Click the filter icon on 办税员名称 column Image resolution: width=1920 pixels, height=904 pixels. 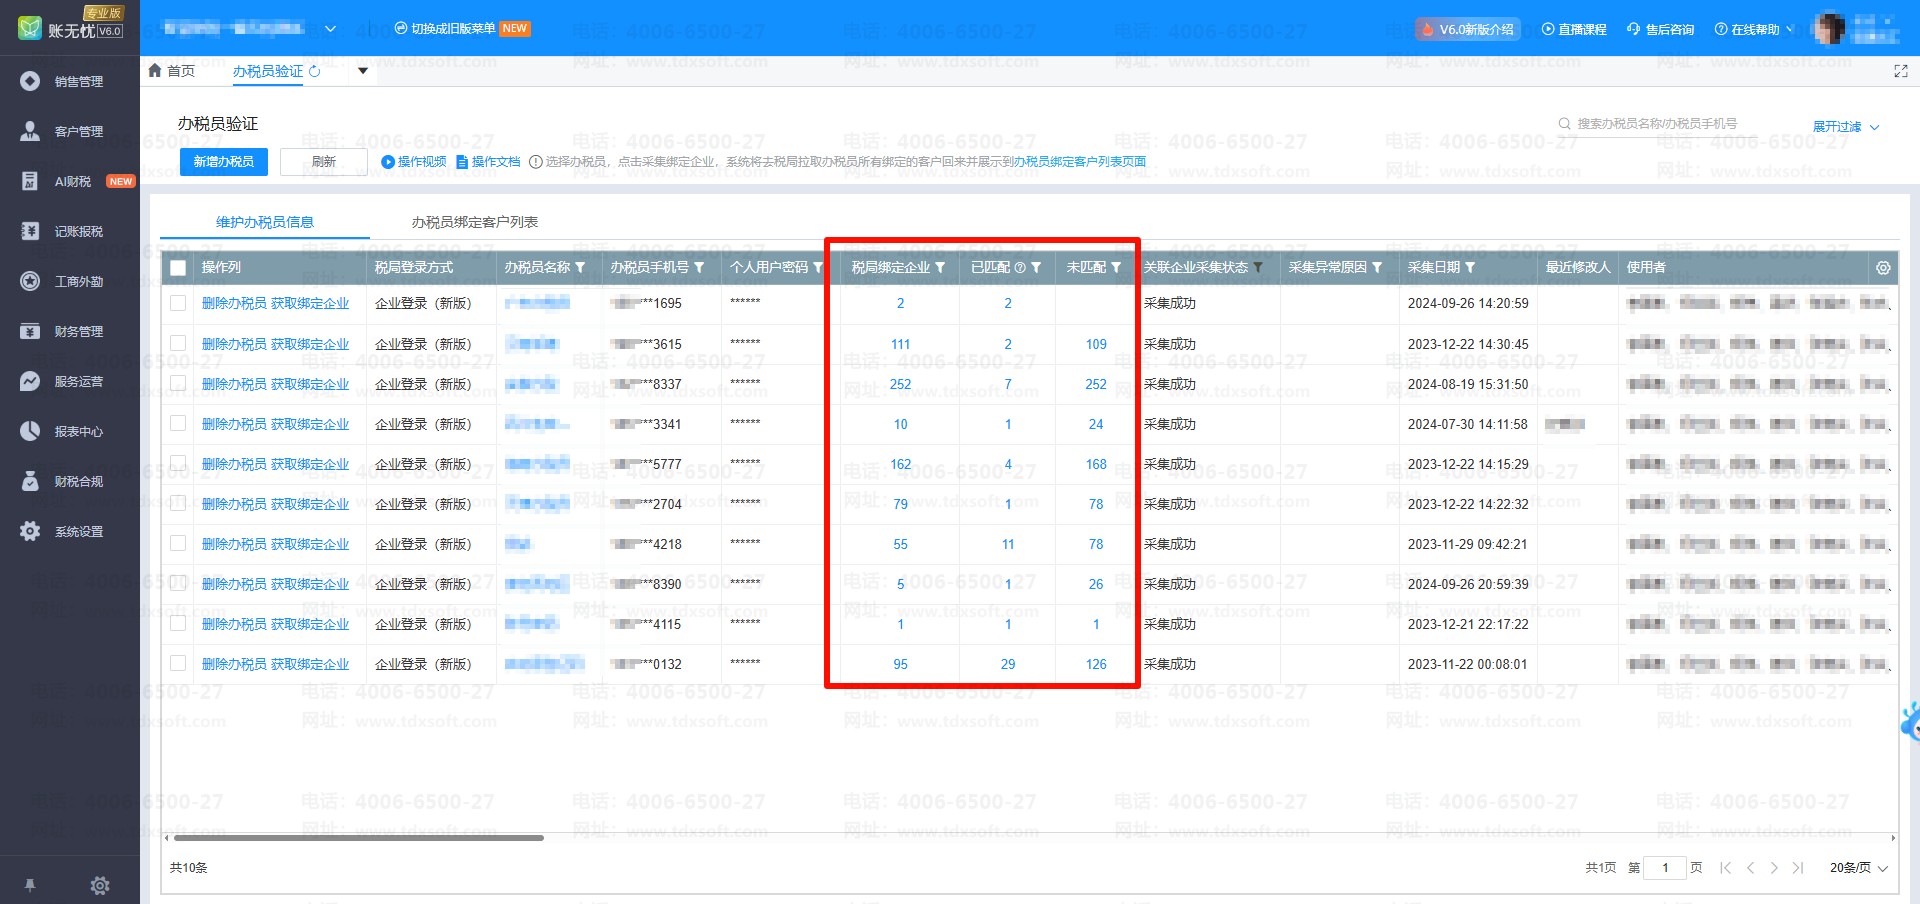click(581, 268)
